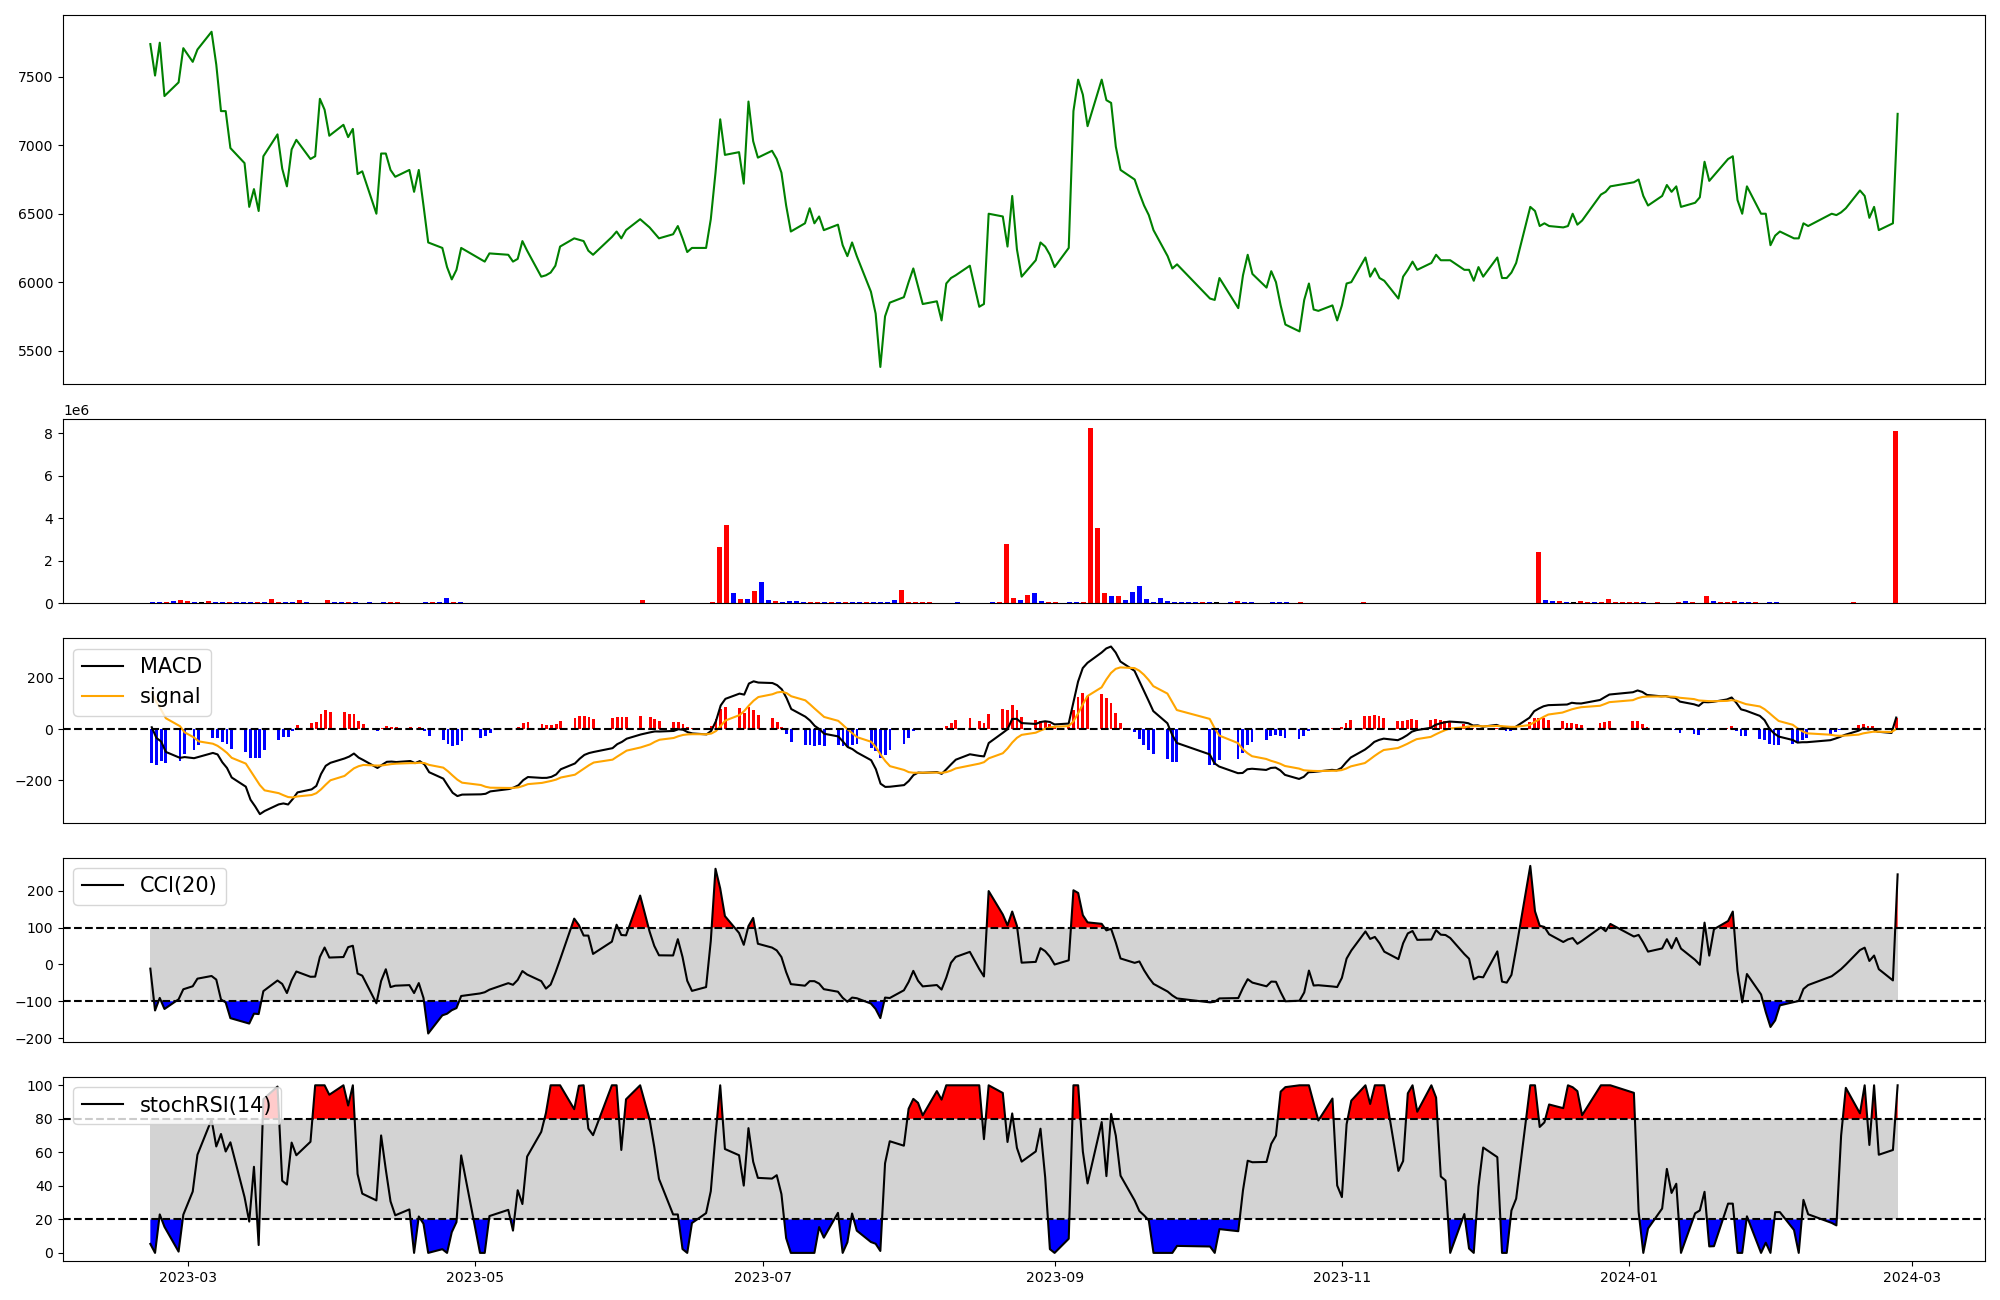Click the 2023-07 date tick label
Image resolution: width=2000 pixels, height=1300 pixels.
(764, 1277)
